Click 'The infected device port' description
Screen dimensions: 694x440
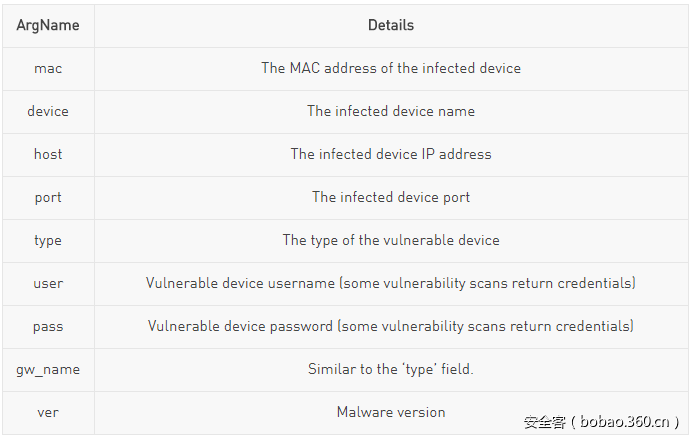pos(391,197)
